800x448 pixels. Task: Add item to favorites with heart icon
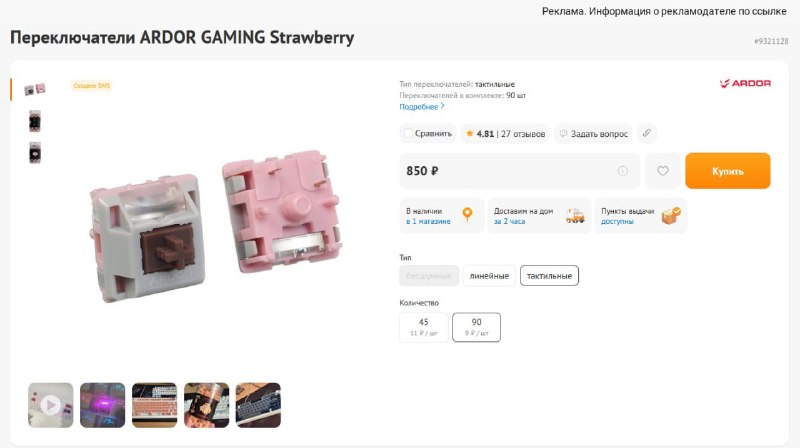click(x=662, y=171)
